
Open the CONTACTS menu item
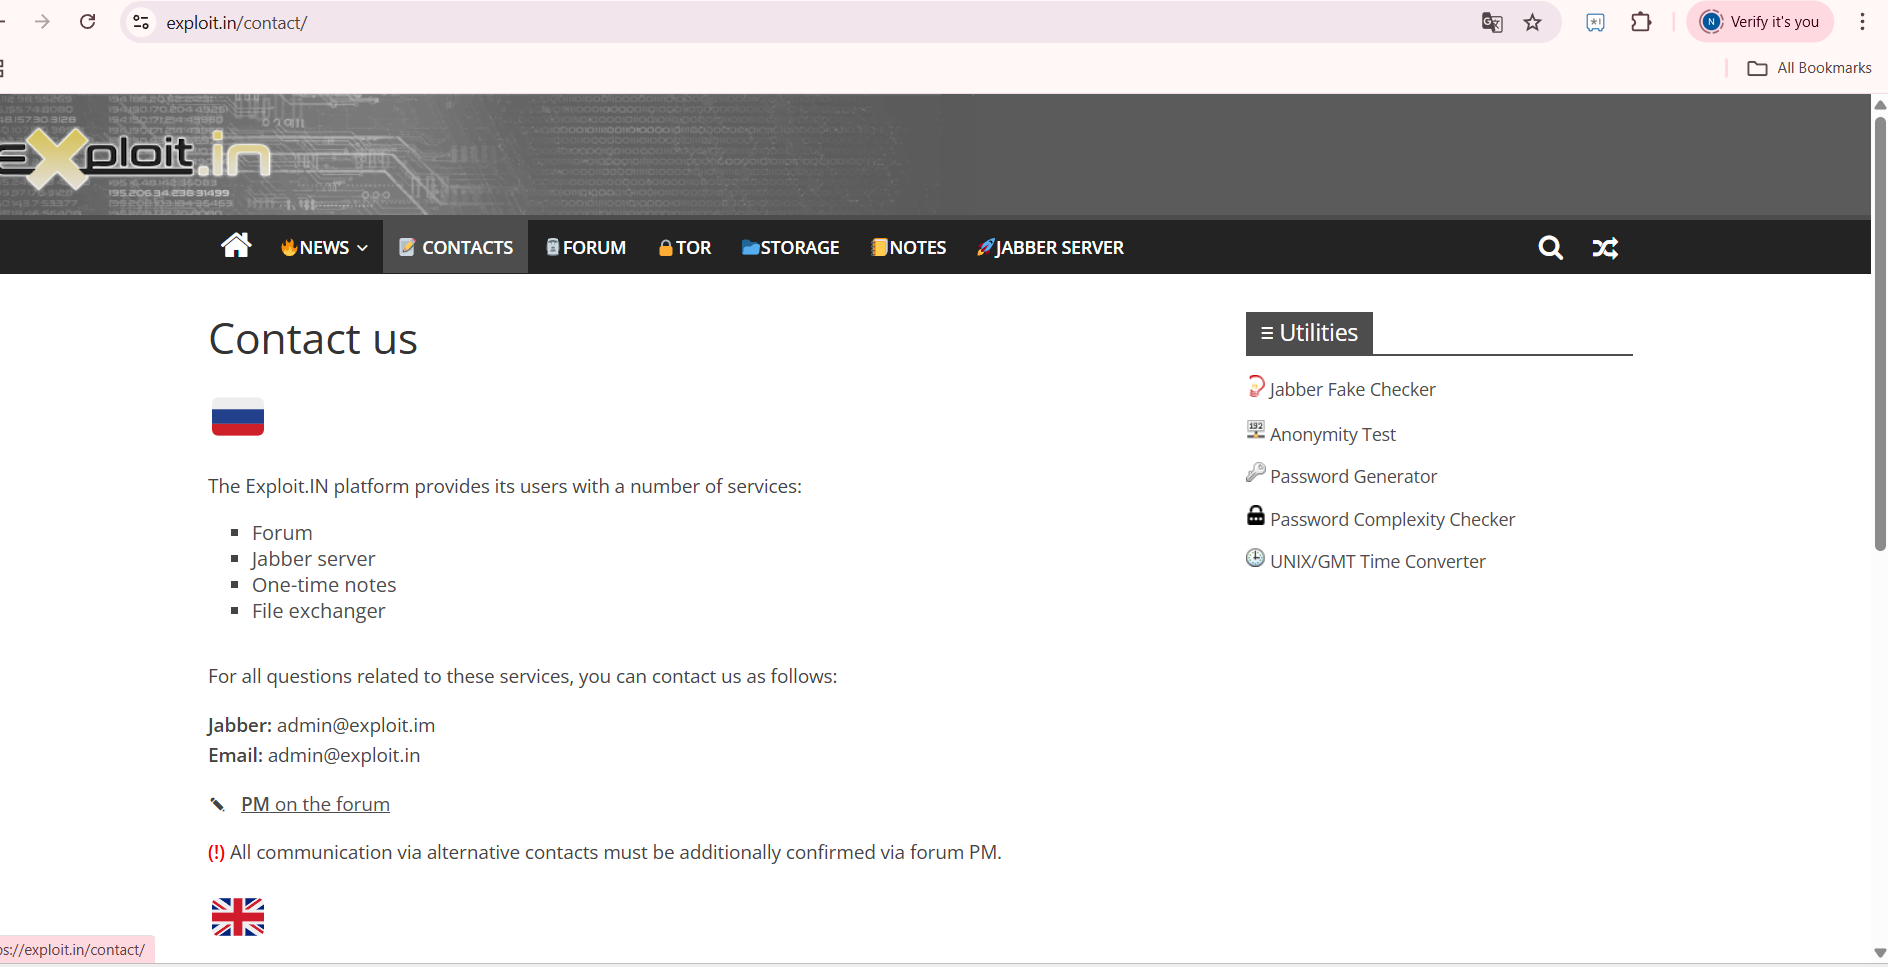pyautogui.click(x=456, y=247)
